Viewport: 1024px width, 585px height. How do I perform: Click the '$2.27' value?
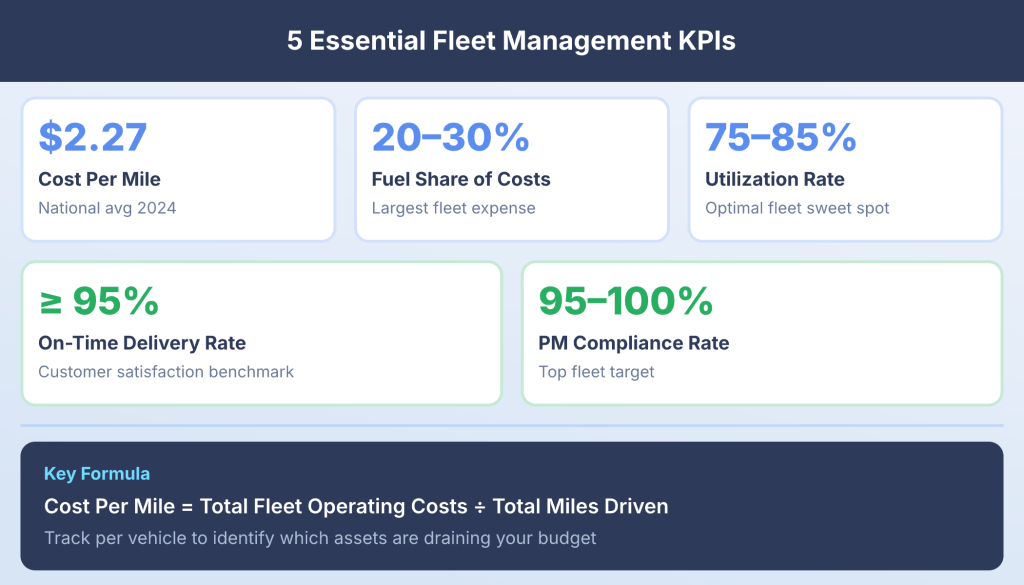[93, 137]
